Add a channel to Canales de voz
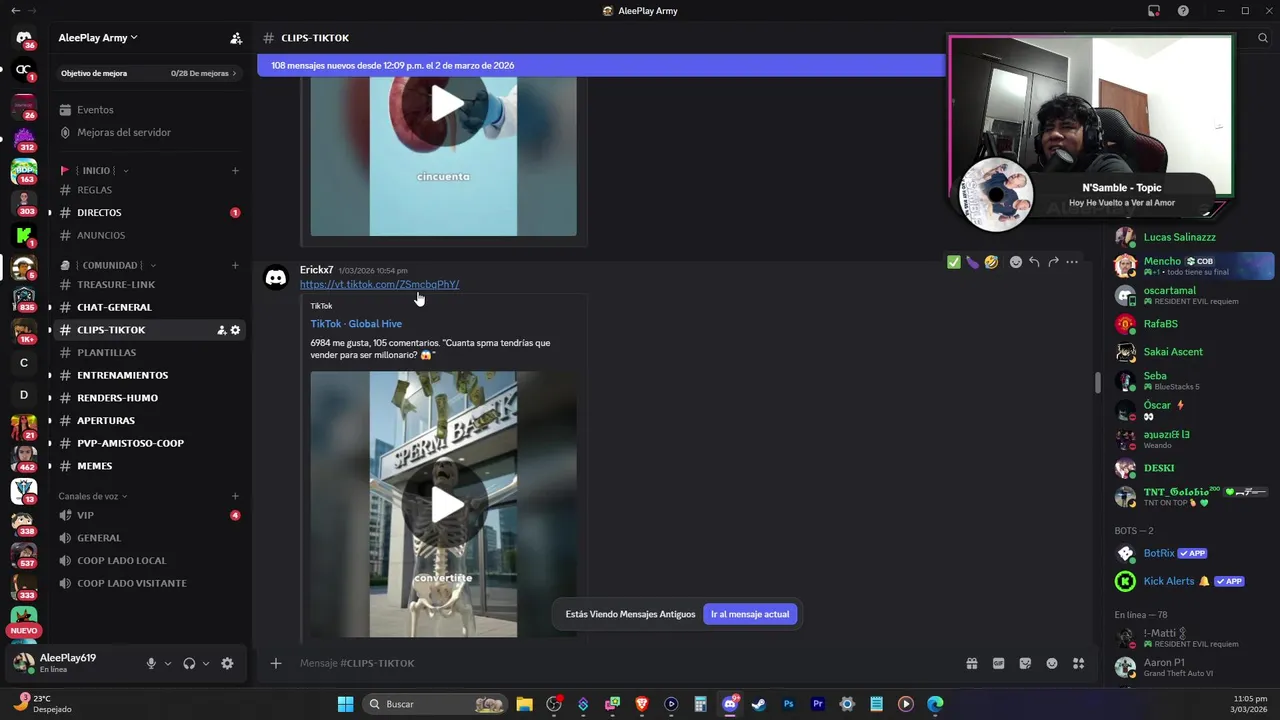 (x=236, y=496)
